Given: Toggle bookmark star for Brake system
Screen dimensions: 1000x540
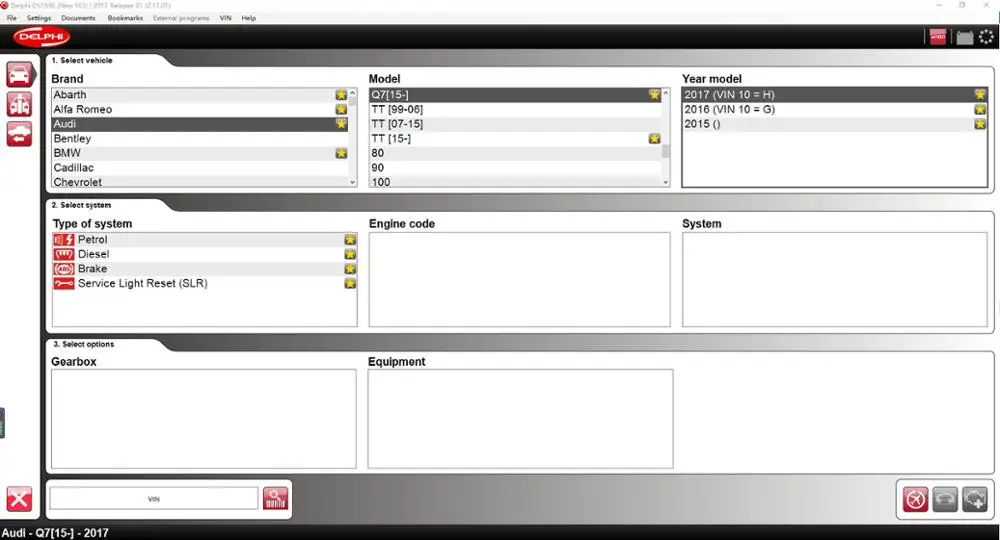Looking at the screenshot, I should coord(350,269).
